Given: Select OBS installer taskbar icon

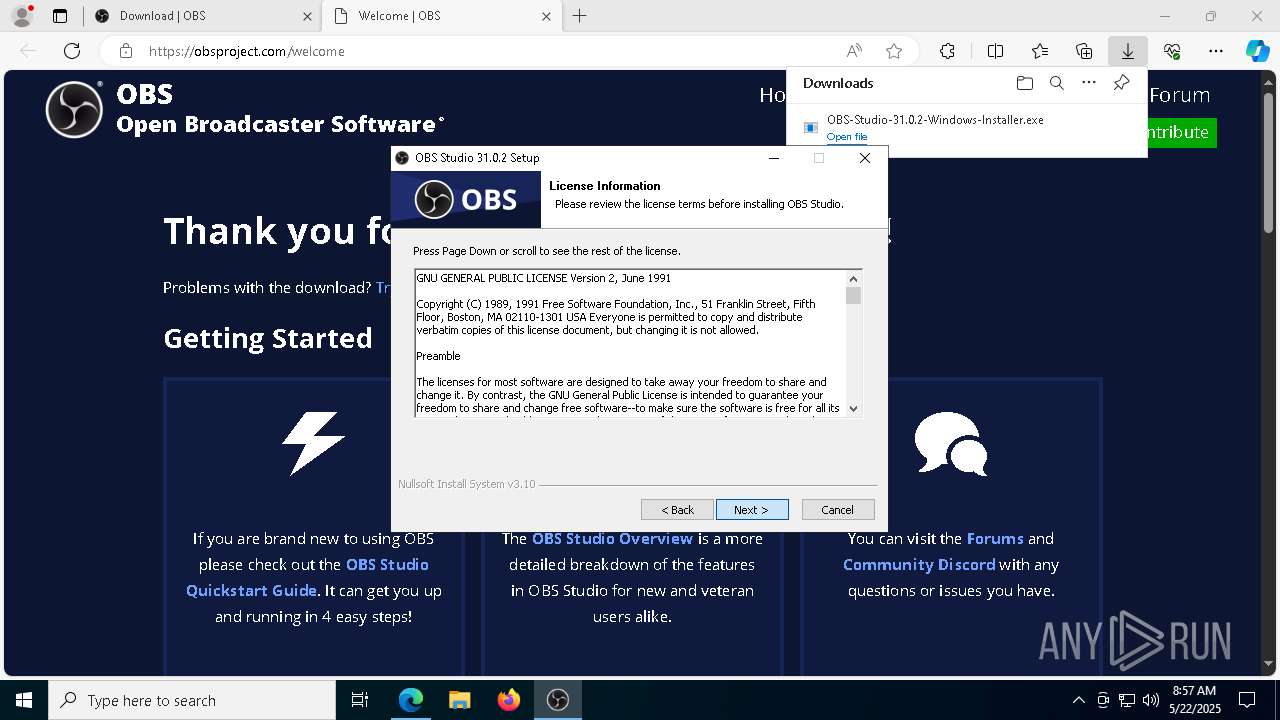Looking at the screenshot, I should tap(558, 700).
